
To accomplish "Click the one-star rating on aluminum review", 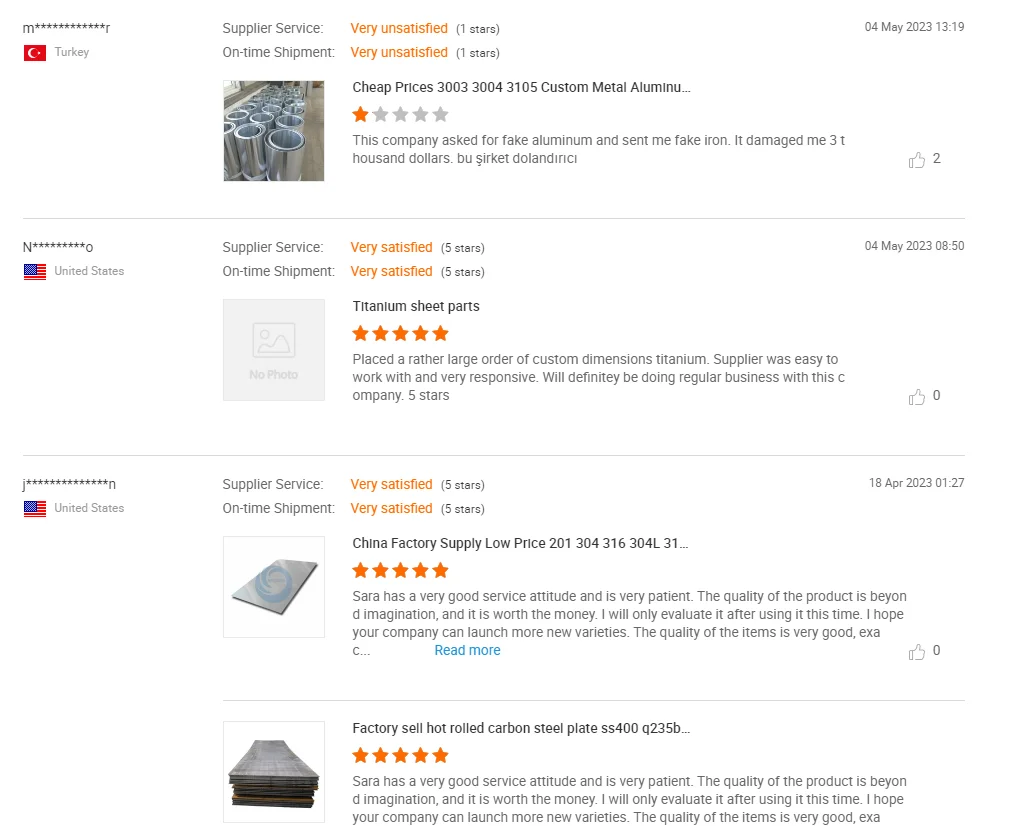I will (400, 114).
